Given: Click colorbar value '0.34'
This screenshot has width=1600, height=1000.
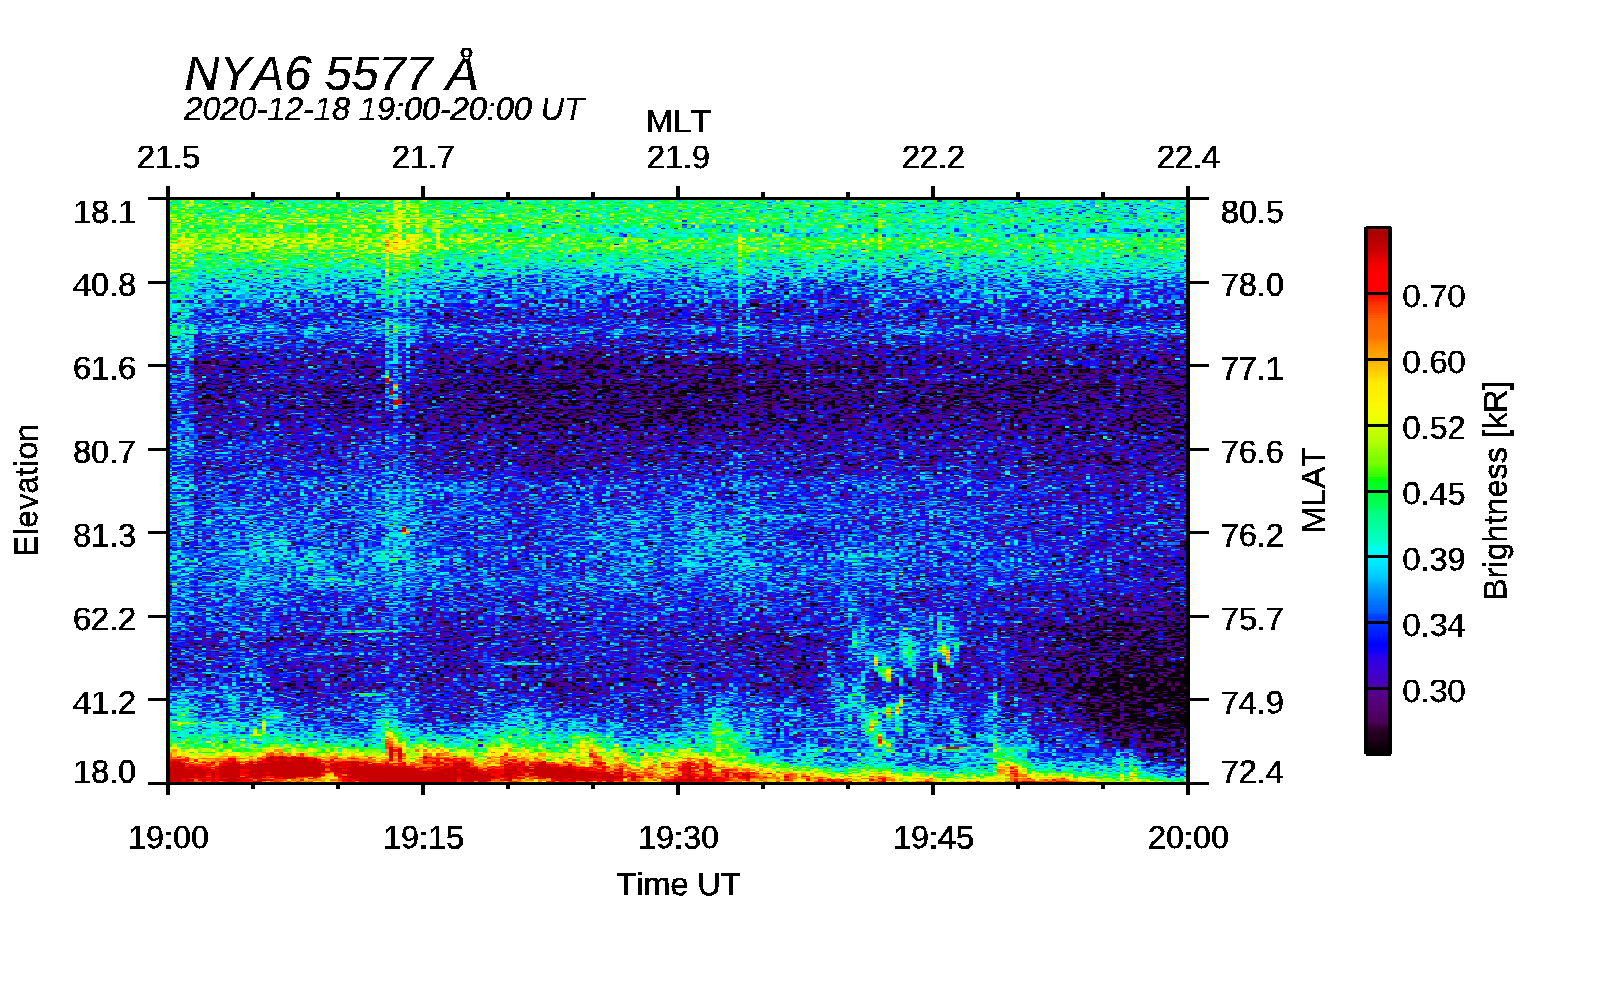Looking at the screenshot, I should tap(1433, 626).
